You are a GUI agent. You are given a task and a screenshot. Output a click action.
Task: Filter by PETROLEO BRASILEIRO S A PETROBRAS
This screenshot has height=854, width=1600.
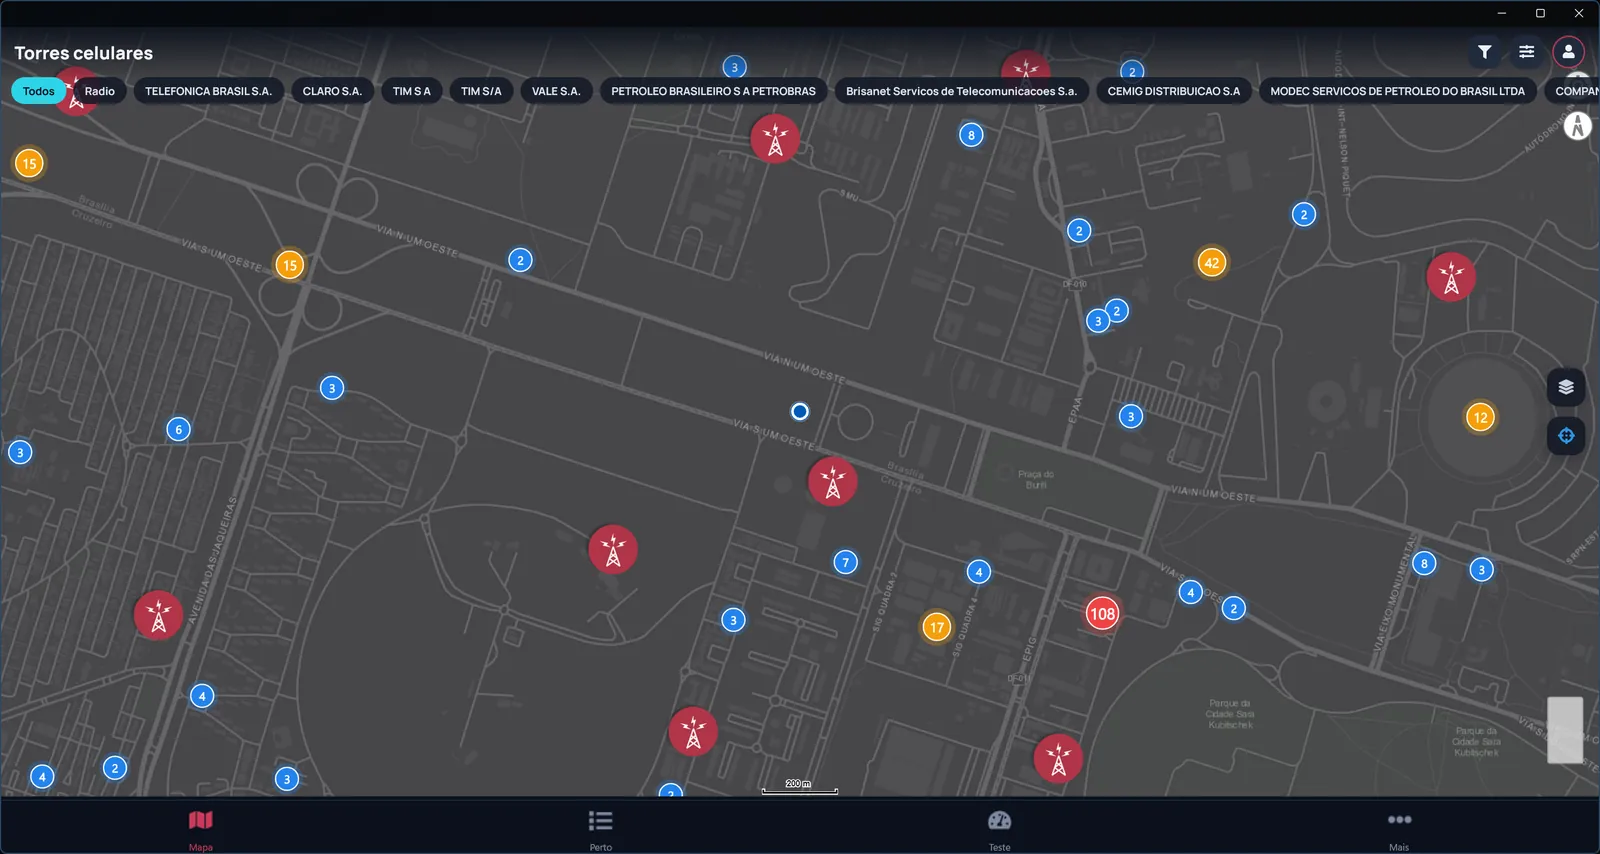(713, 91)
